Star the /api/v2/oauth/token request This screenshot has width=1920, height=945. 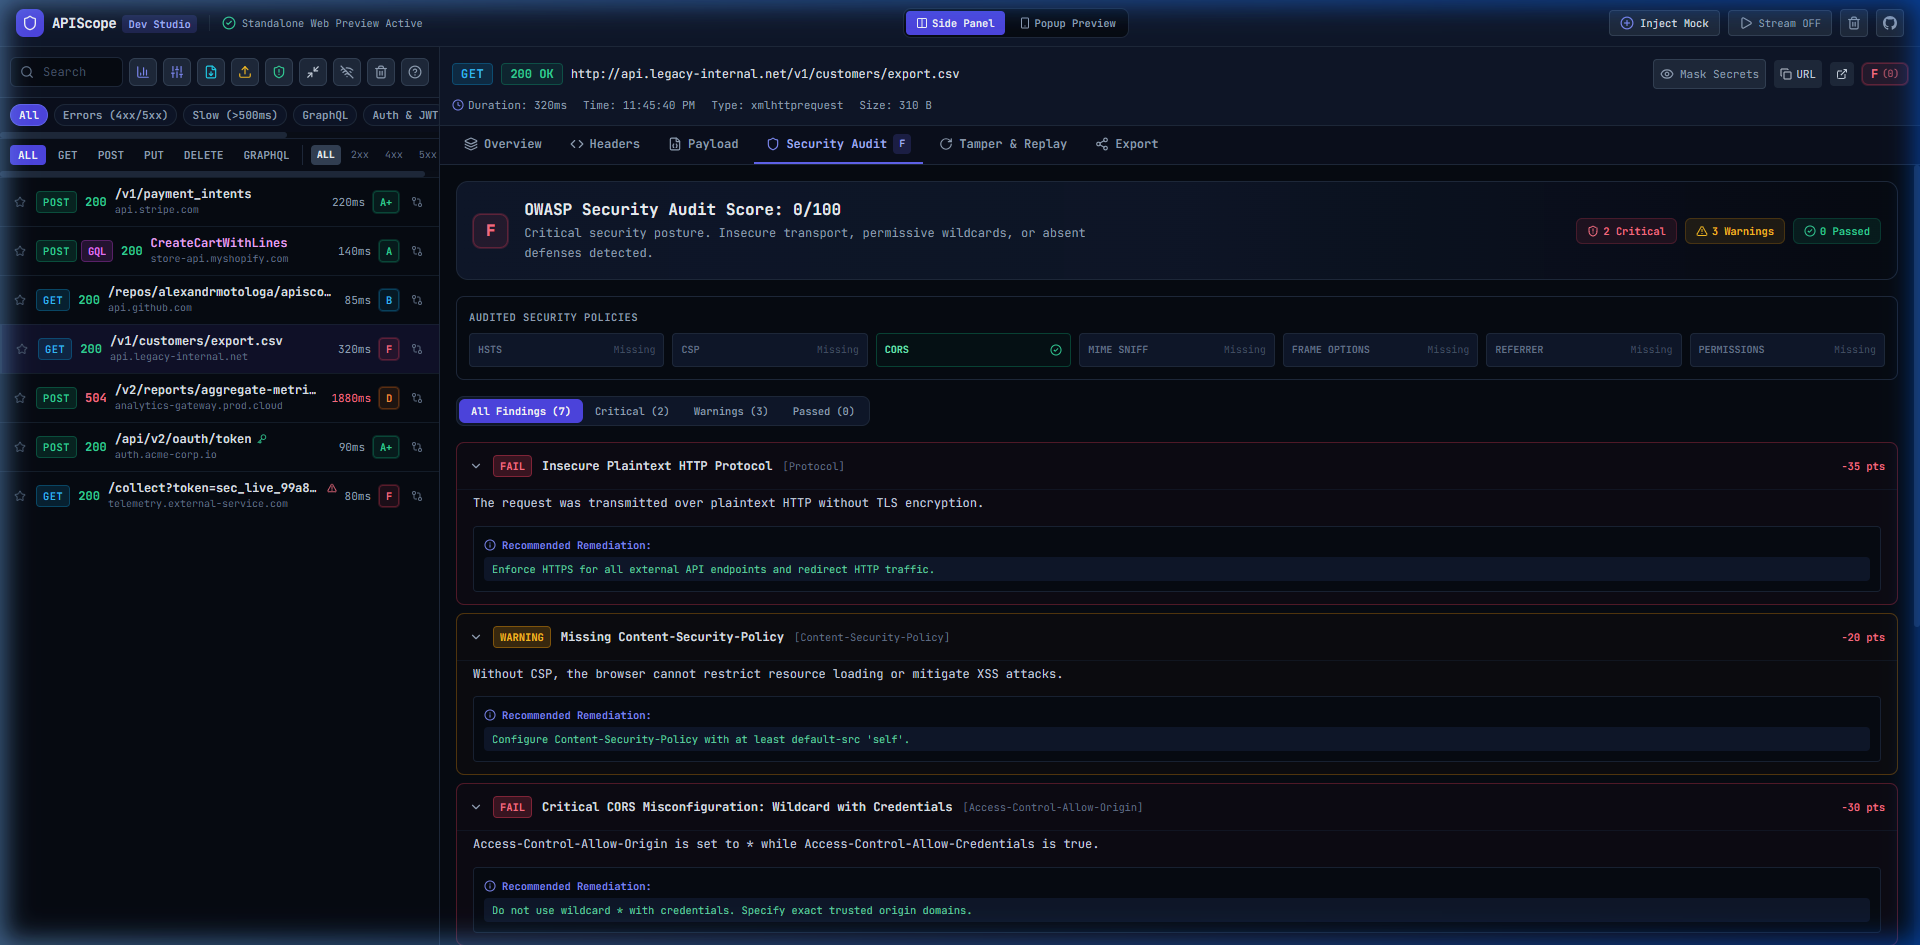pyautogui.click(x=20, y=447)
